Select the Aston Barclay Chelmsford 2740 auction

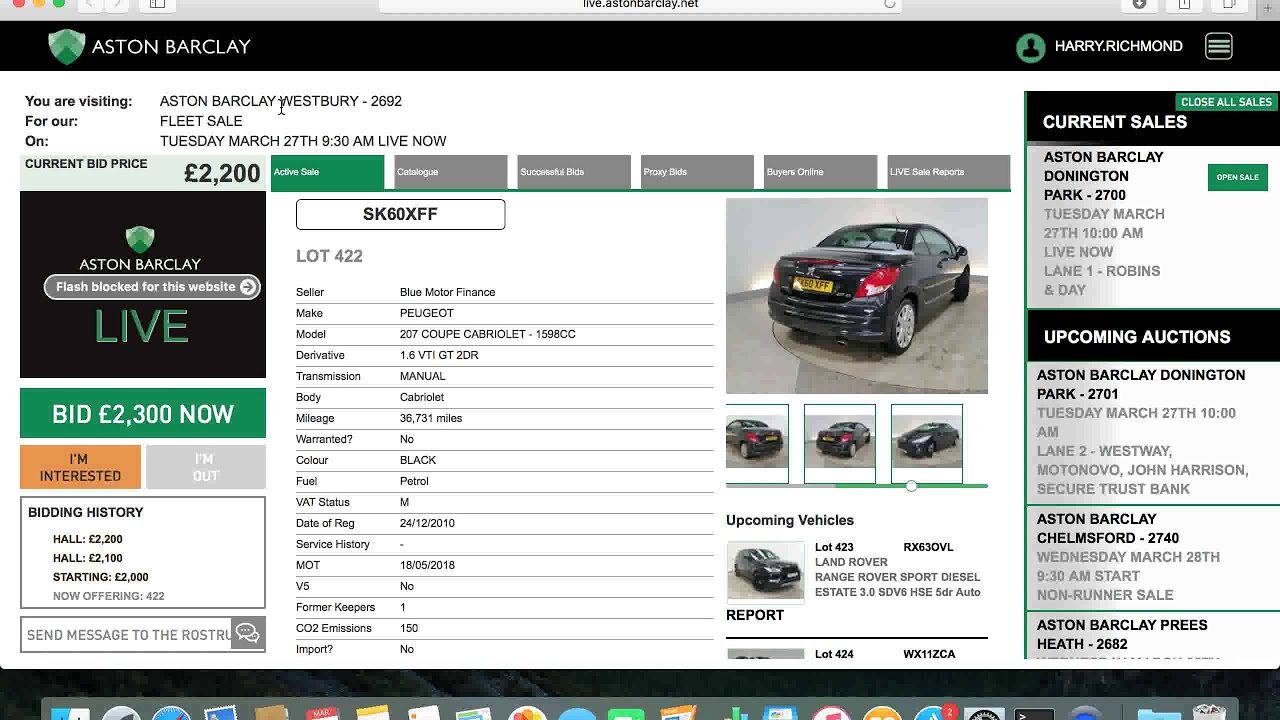[1152, 557]
